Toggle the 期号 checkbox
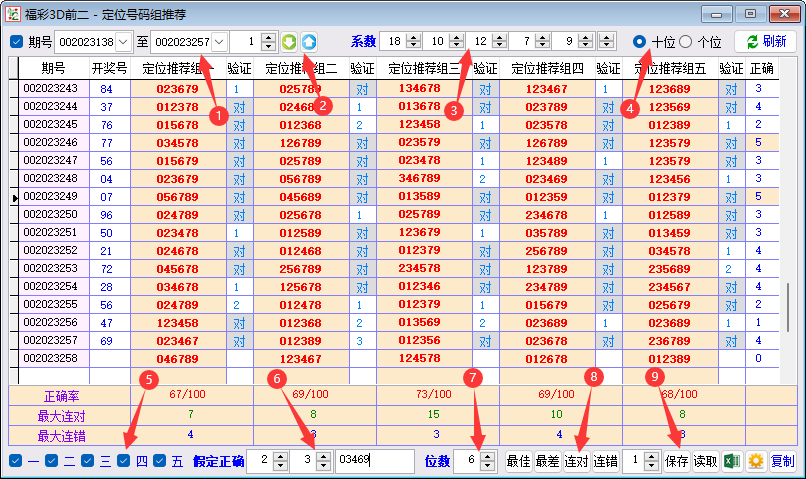This screenshot has height=479, width=806. click(x=17, y=42)
